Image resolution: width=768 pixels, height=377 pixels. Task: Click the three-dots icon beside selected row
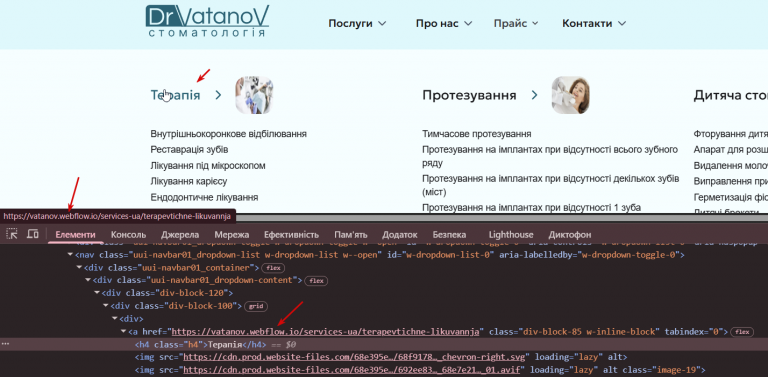(x=5, y=344)
